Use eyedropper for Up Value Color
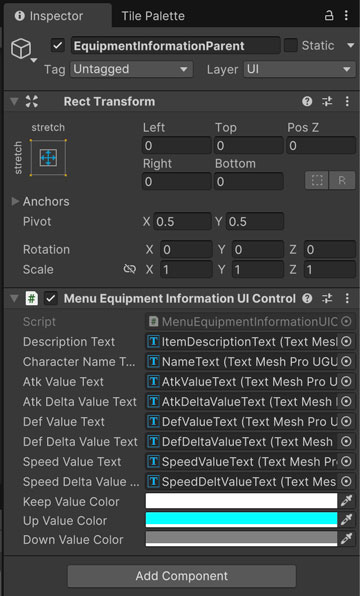The image size is (360, 596). [346, 520]
